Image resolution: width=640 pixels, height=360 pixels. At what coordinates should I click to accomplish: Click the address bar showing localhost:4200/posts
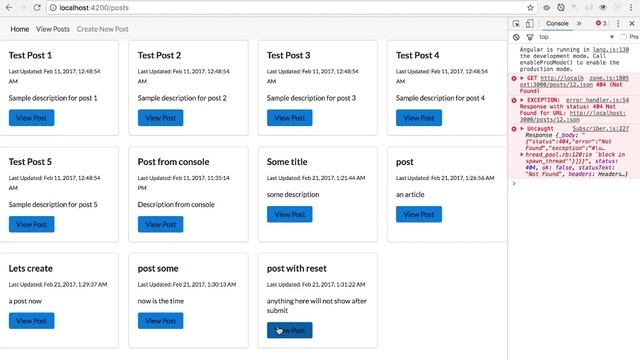point(286,7)
